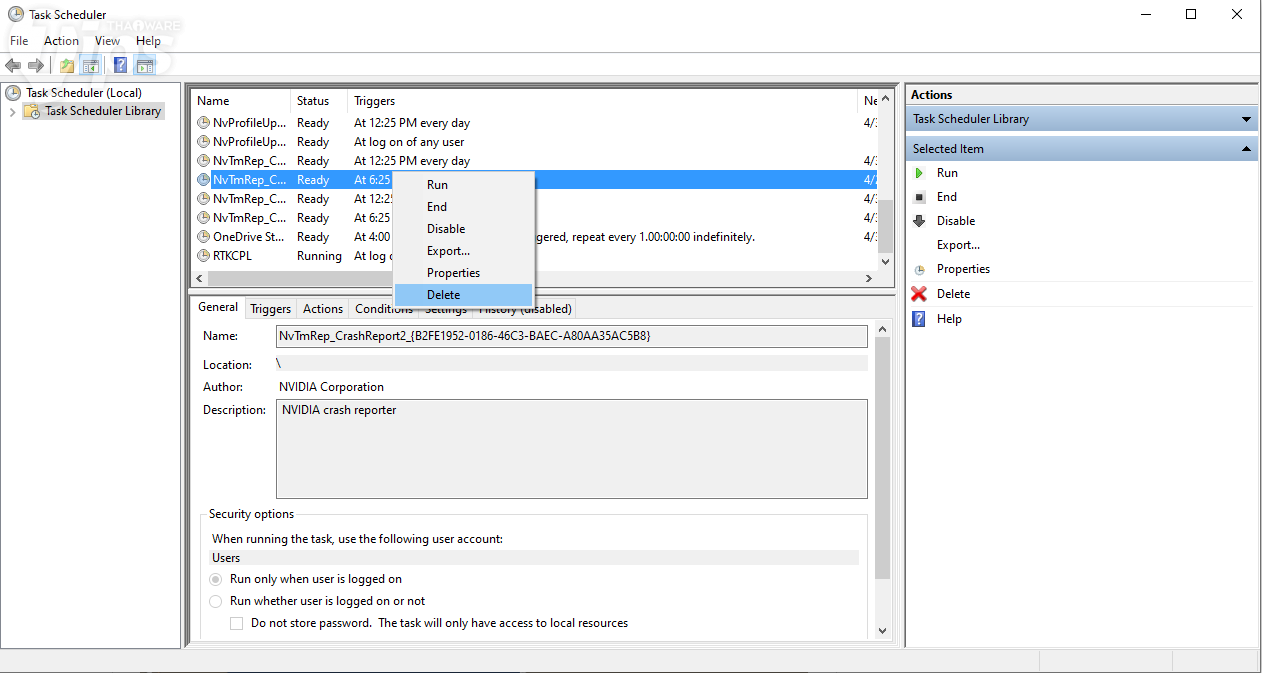Click the Back arrow in the toolbar
This screenshot has width=1262, height=673.
(13, 66)
